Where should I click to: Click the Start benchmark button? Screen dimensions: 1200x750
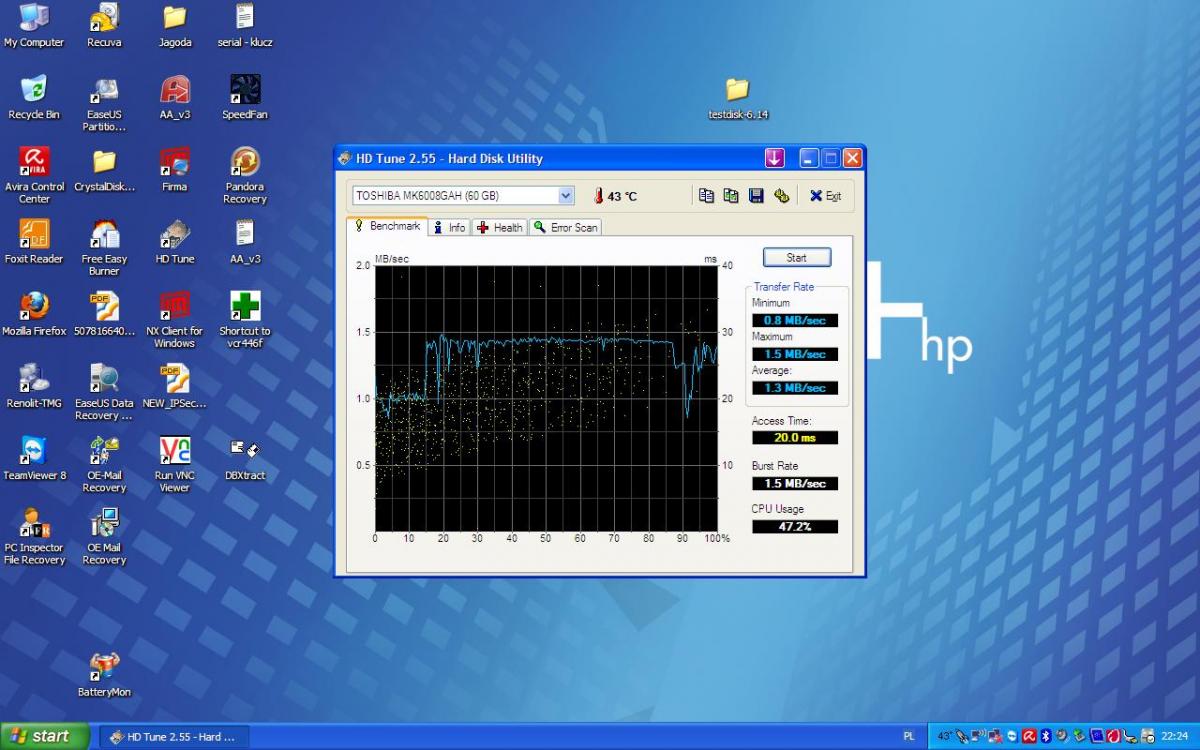pyautogui.click(x=797, y=257)
